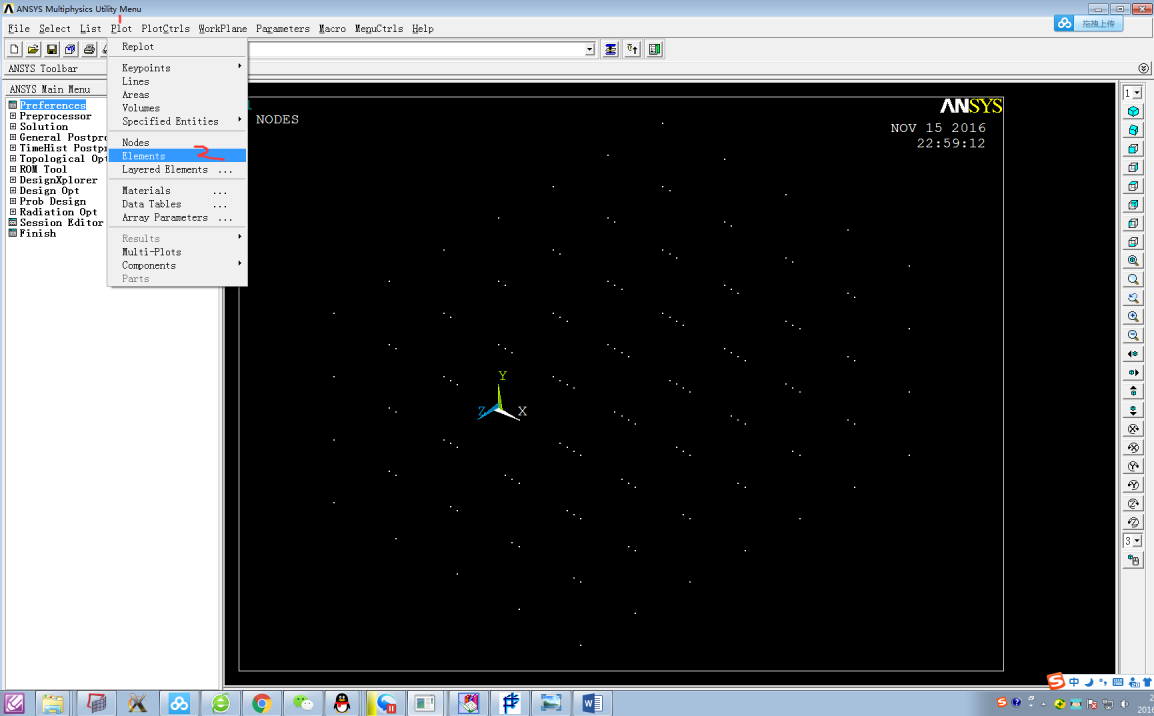Image resolution: width=1154 pixels, height=716 pixels.
Task: Click the Dynamic Model Mode icon
Action: [x=1133, y=561]
